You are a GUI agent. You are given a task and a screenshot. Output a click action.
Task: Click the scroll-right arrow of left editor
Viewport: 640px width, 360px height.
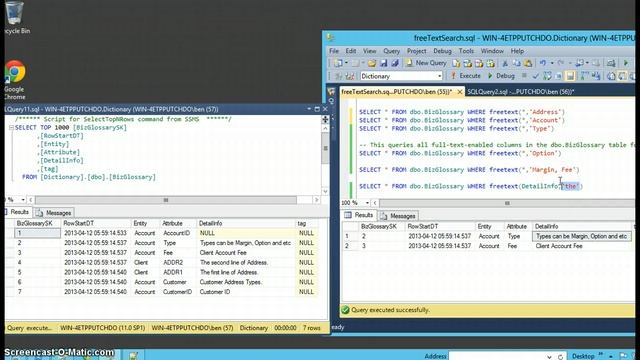[x=316, y=200]
